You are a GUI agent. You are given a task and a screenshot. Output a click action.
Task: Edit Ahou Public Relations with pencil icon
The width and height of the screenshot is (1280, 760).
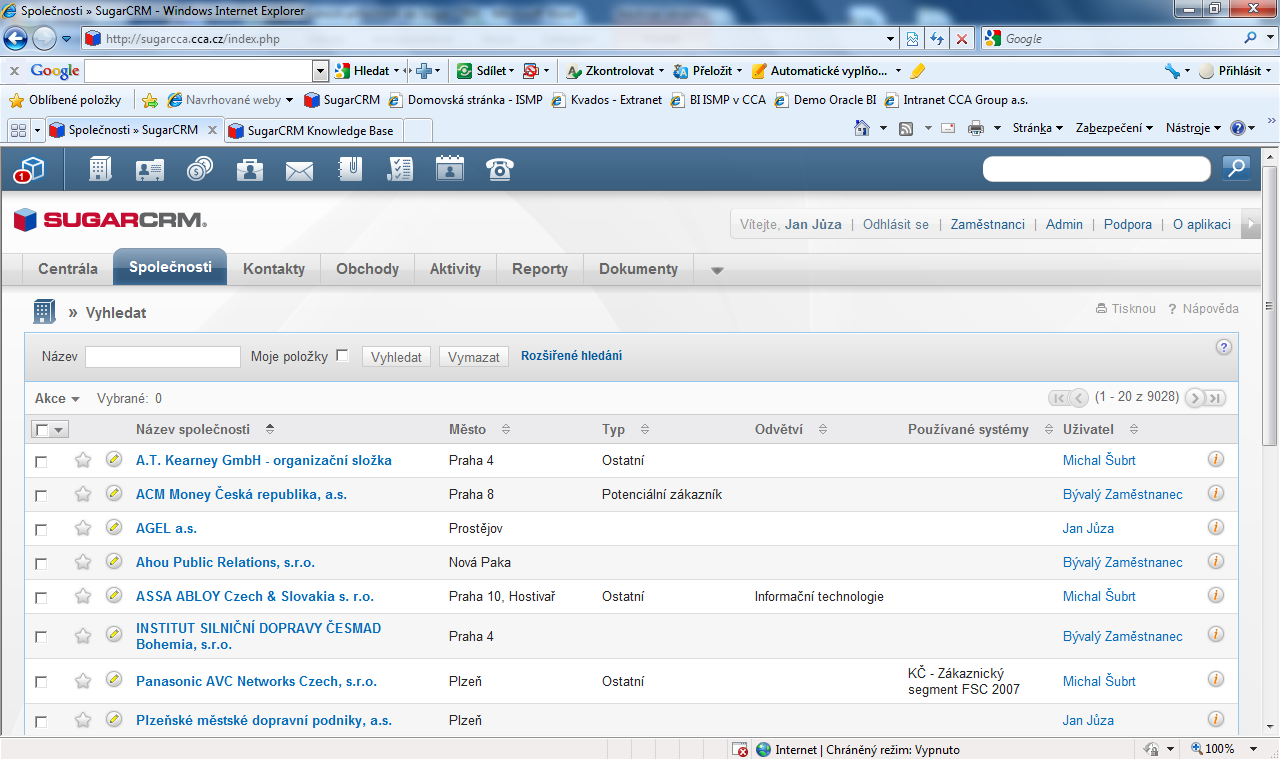114,561
